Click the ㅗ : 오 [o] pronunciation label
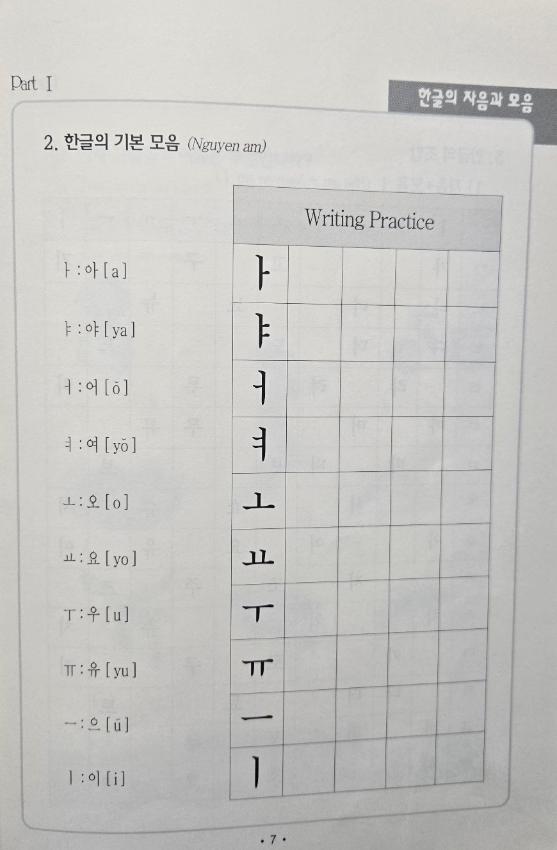 point(95,502)
